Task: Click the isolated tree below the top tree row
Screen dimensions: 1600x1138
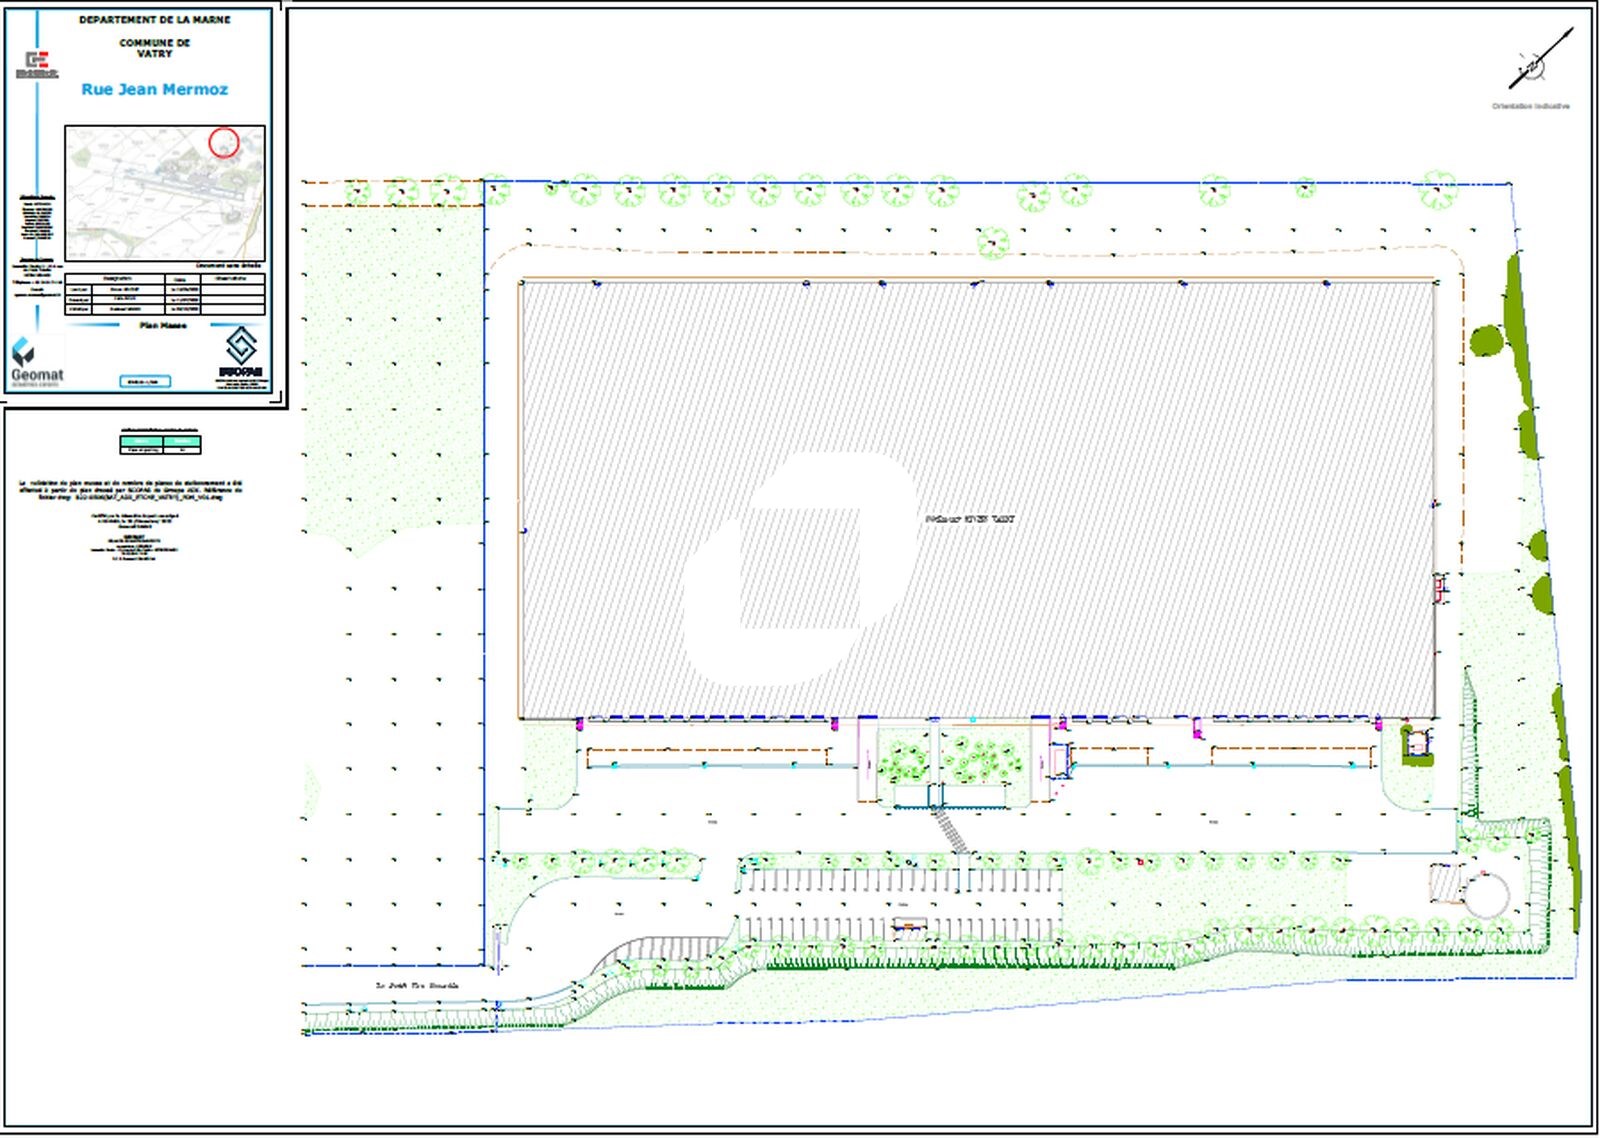Action: (x=993, y=241)
